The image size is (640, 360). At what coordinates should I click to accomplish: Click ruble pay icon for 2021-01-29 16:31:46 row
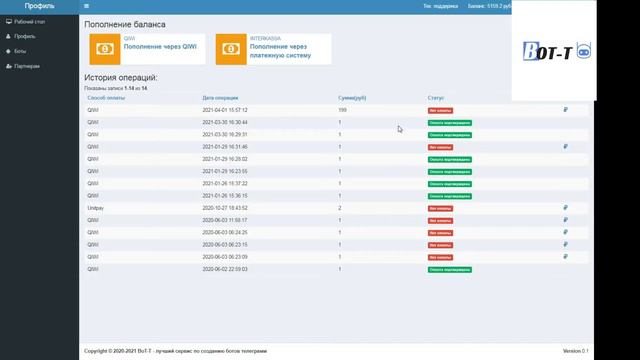click(565, 147)
